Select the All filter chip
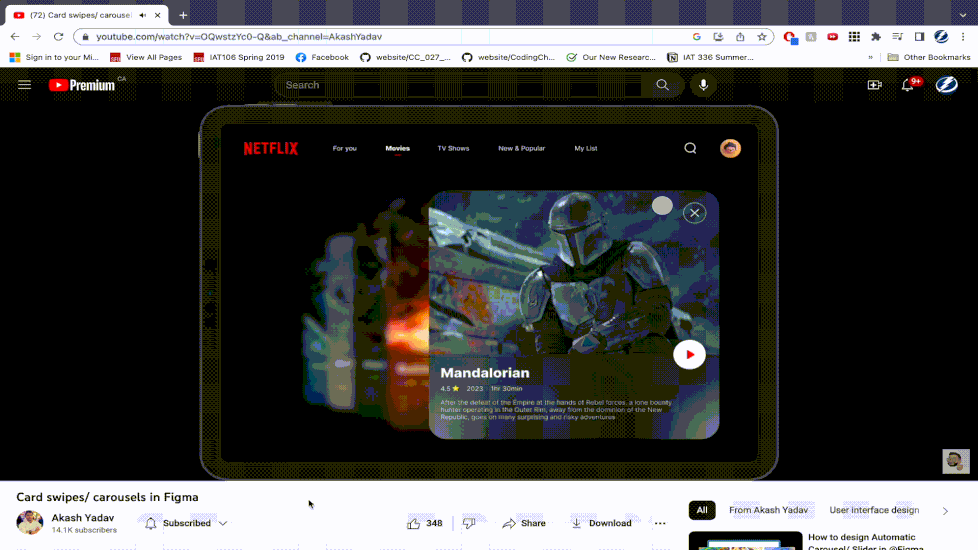Viewport: 978px width, 550px height. tap(702, 510)
